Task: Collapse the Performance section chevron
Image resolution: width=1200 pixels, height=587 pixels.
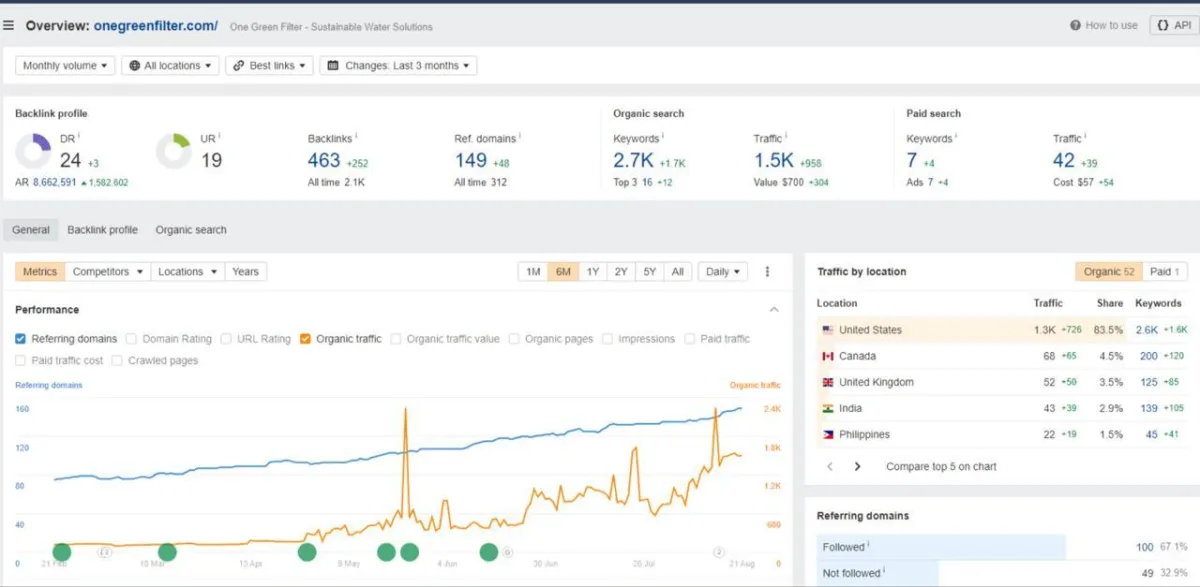Action: [x=774, y=310]
